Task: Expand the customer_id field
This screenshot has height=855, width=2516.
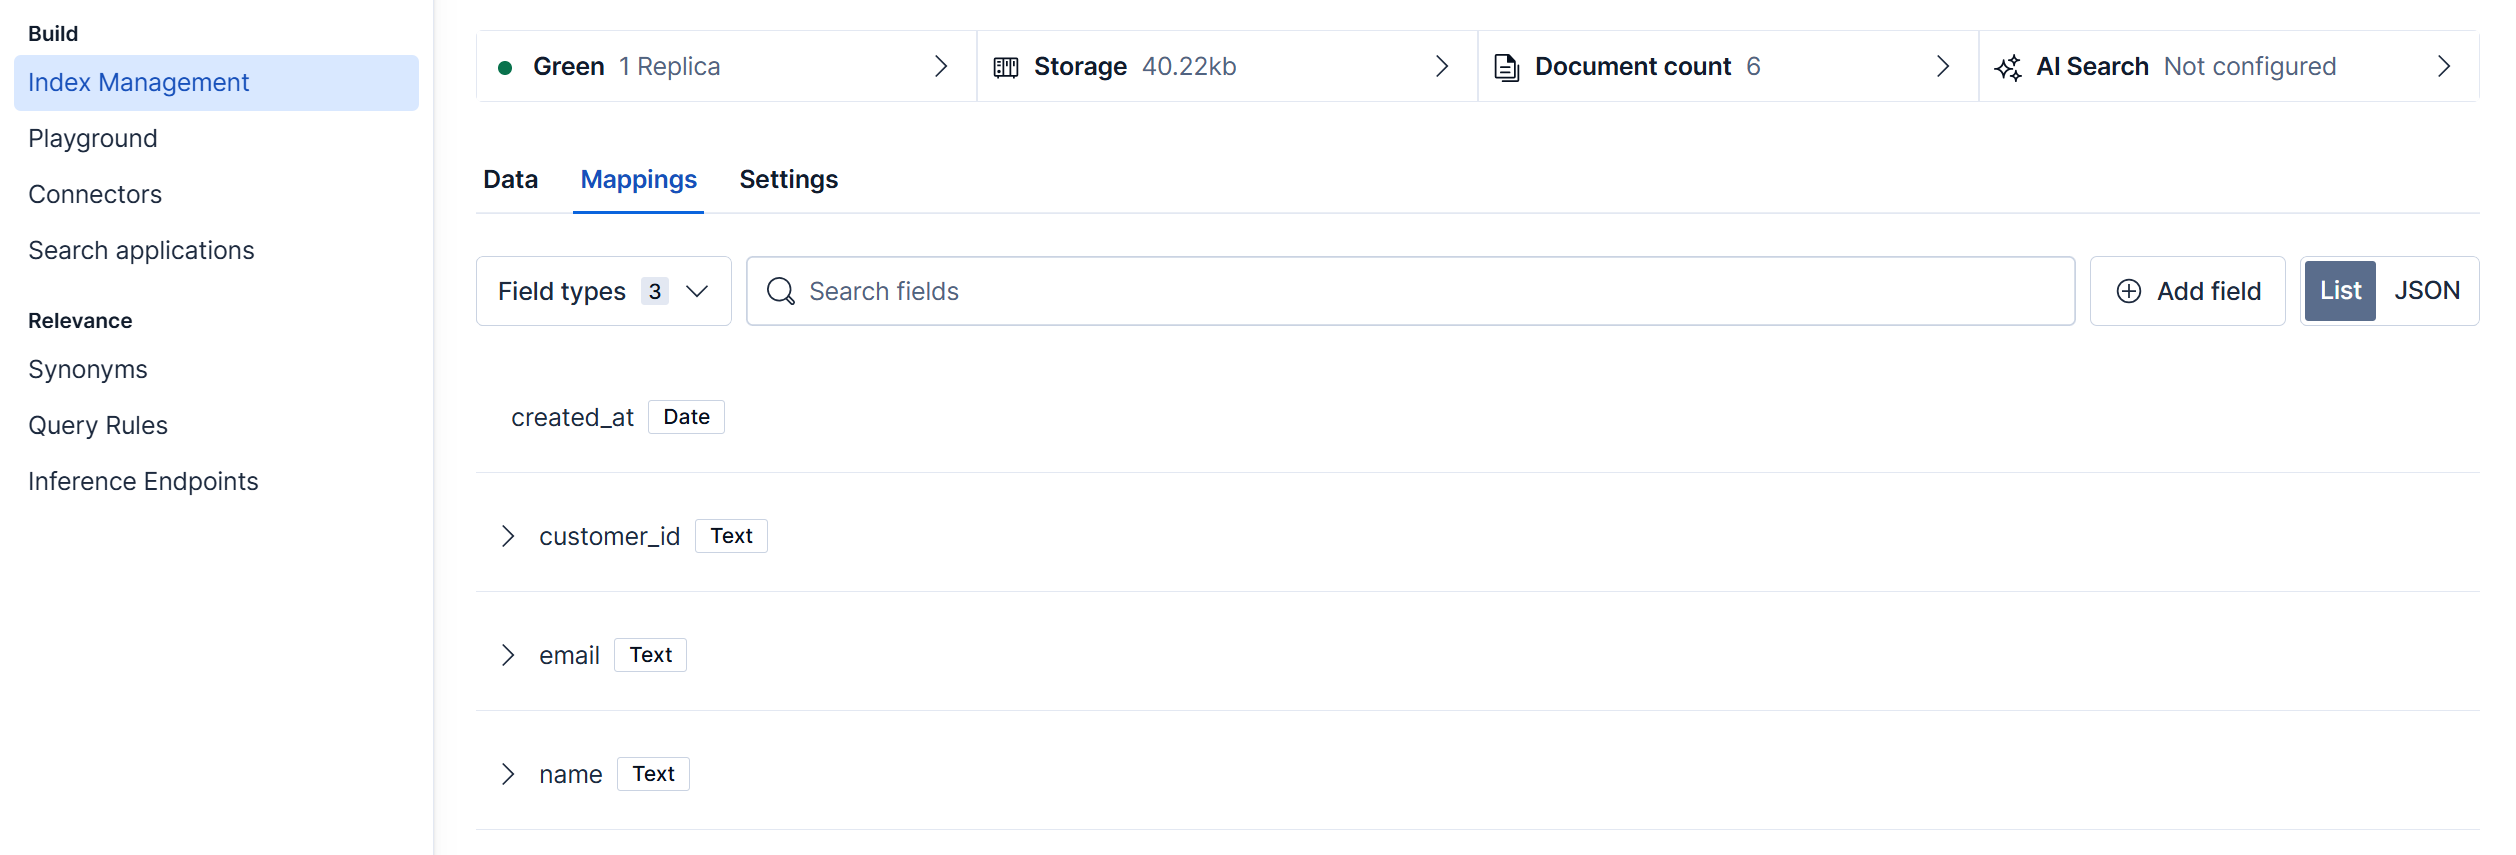Action: 508,535
